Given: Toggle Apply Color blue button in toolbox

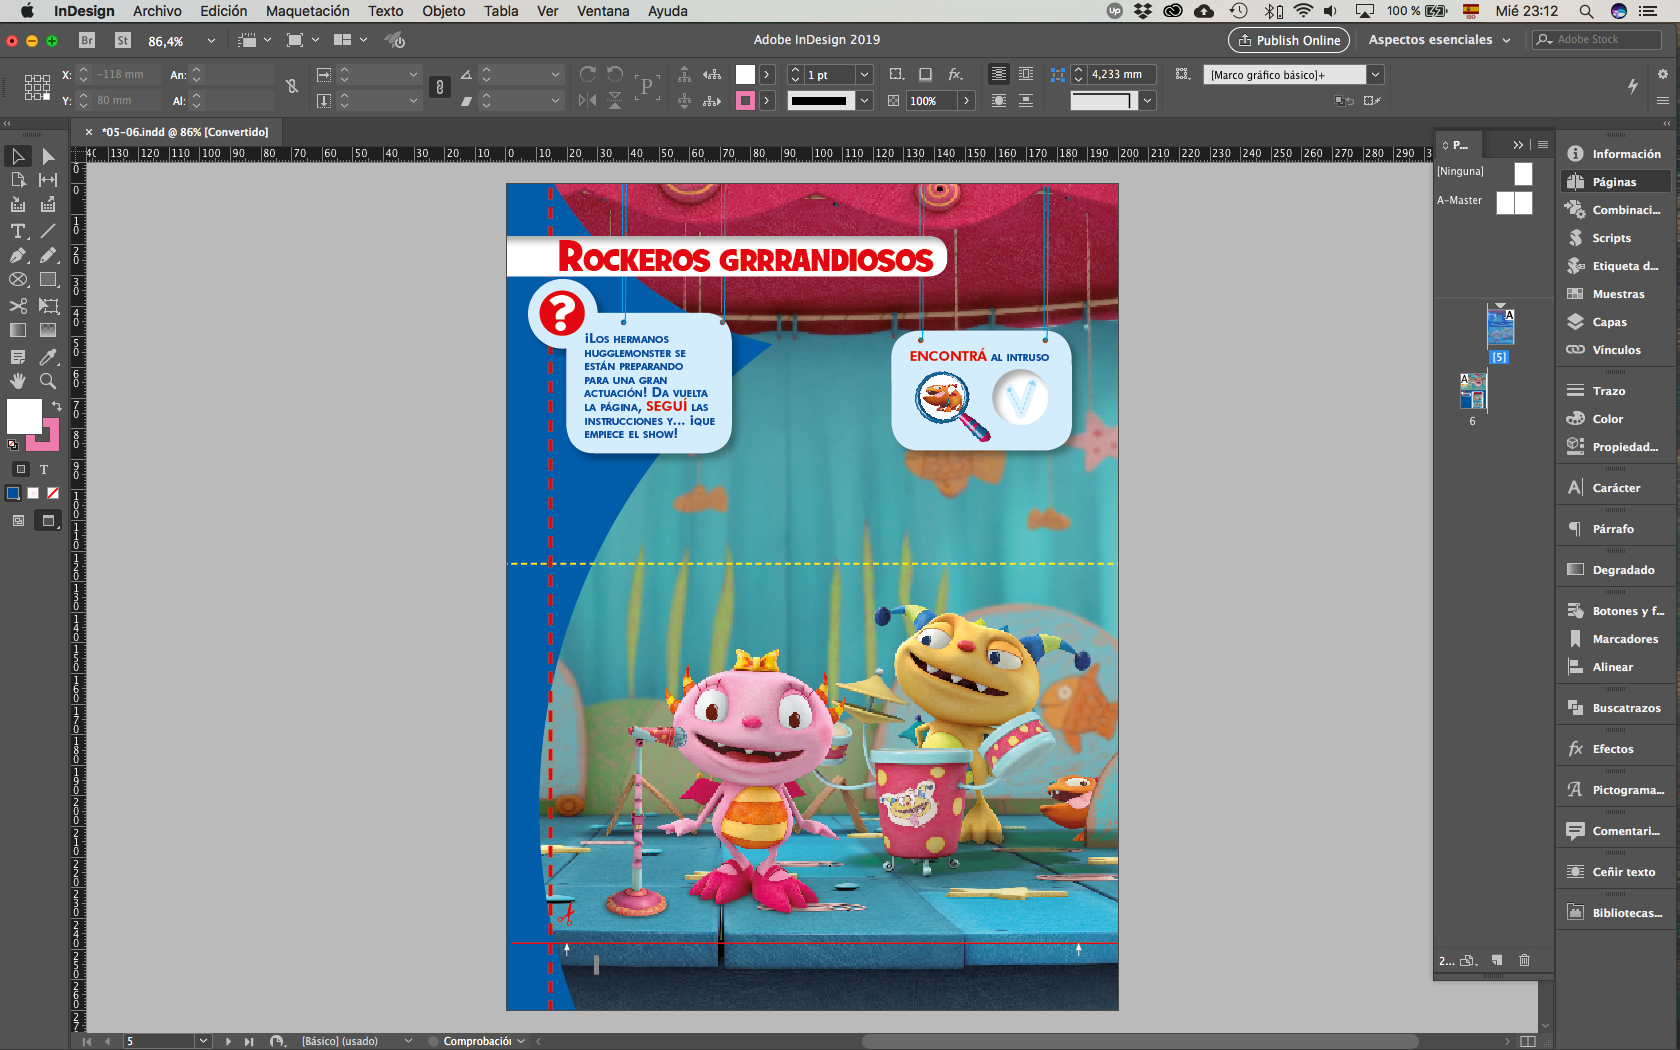Looking at the screenshot, I should (13, 493).
